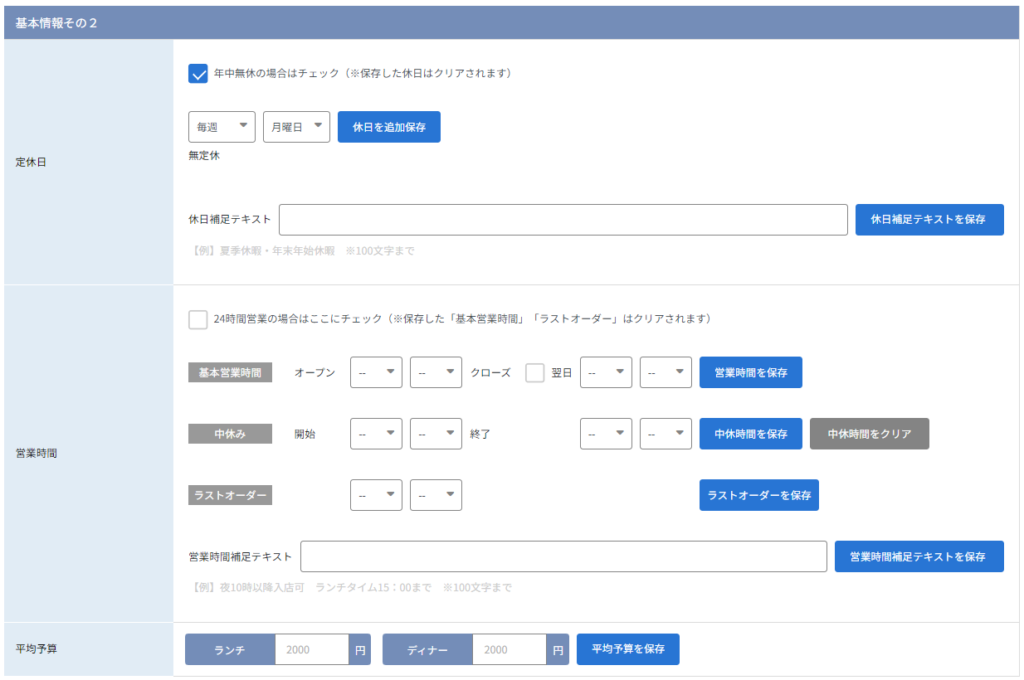Open the 中休み 終了 minute dropdown
The height and width of the screenshot is (680, 1024).
(666, 434)
